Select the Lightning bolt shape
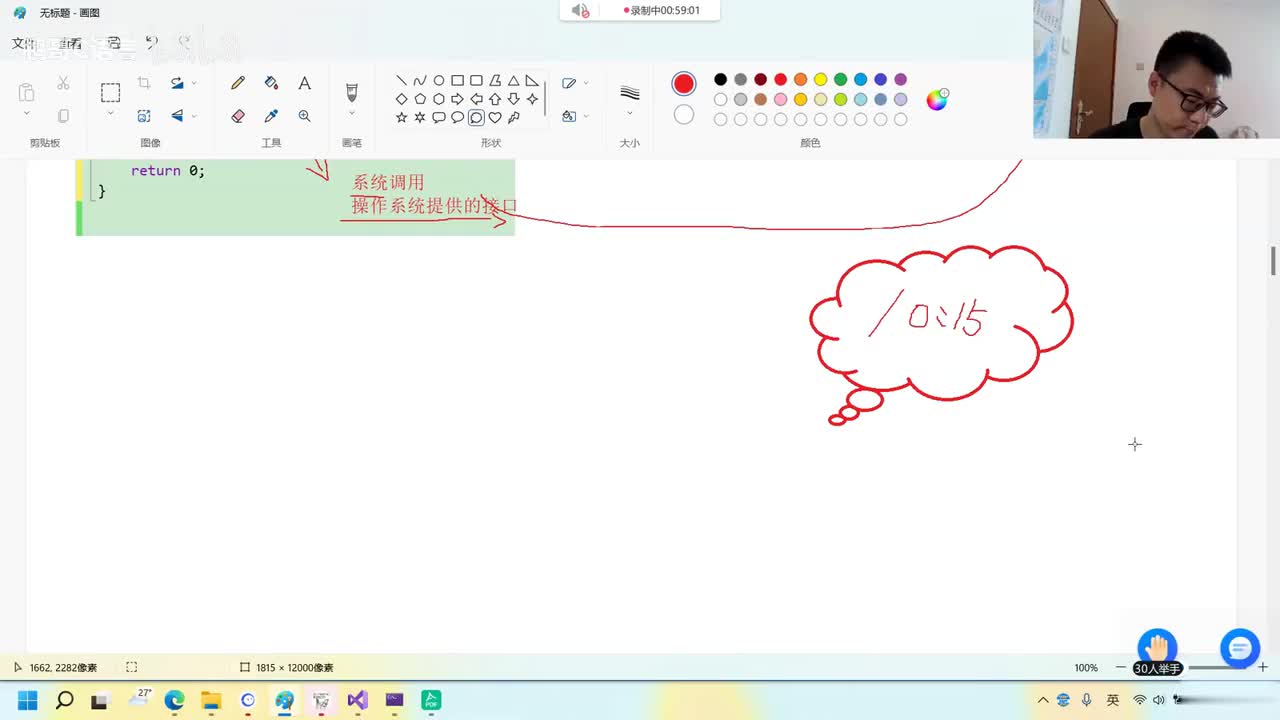The width and height of the screenshot is (1280, 720). pyautogui.click(x=513, y=117)
